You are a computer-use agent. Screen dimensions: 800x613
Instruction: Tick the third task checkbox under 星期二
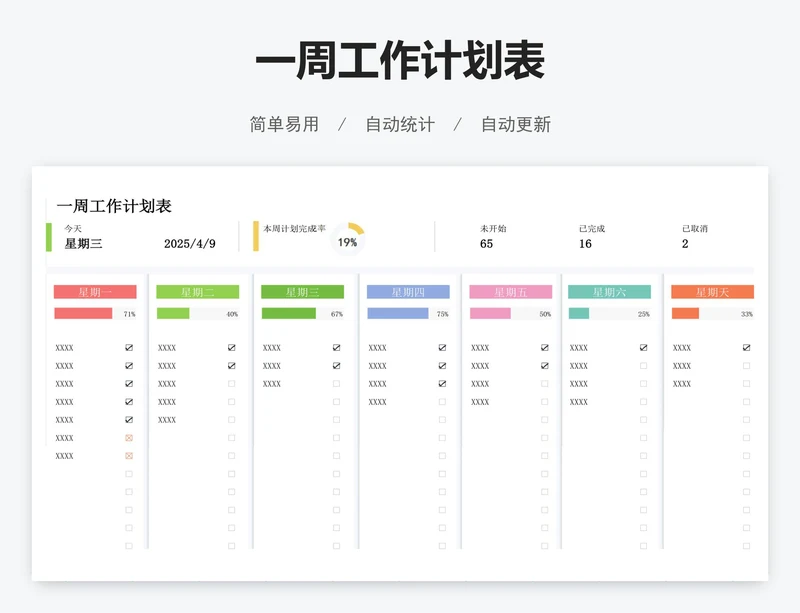pyautogui.click(x=232, y=384)
